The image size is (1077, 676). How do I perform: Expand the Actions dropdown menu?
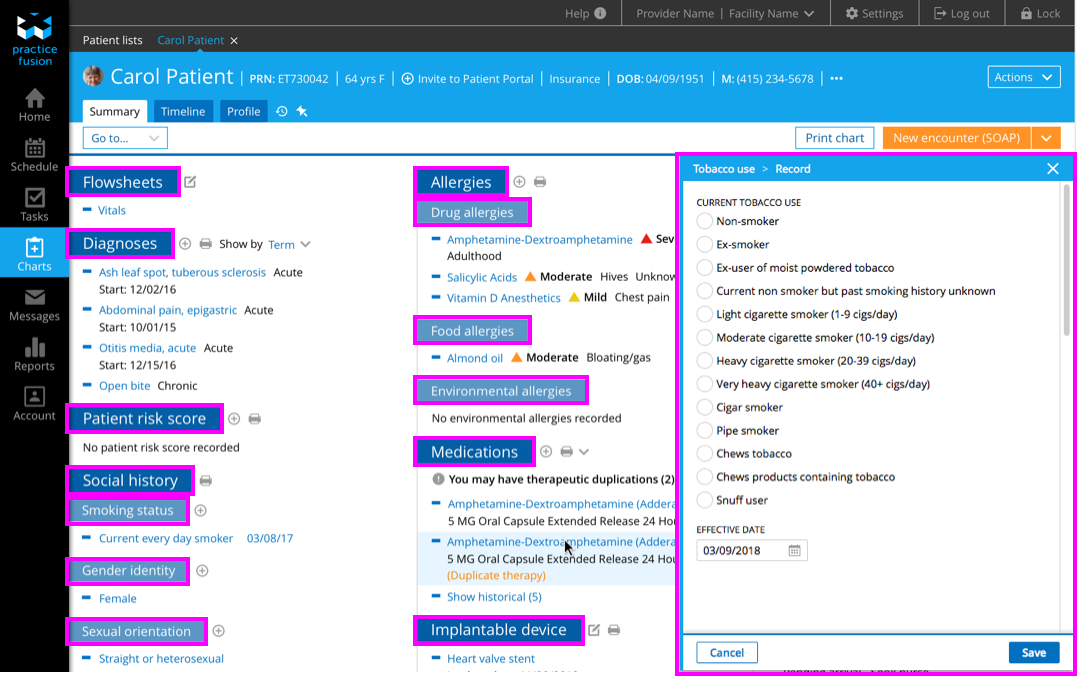(1023, 77)
